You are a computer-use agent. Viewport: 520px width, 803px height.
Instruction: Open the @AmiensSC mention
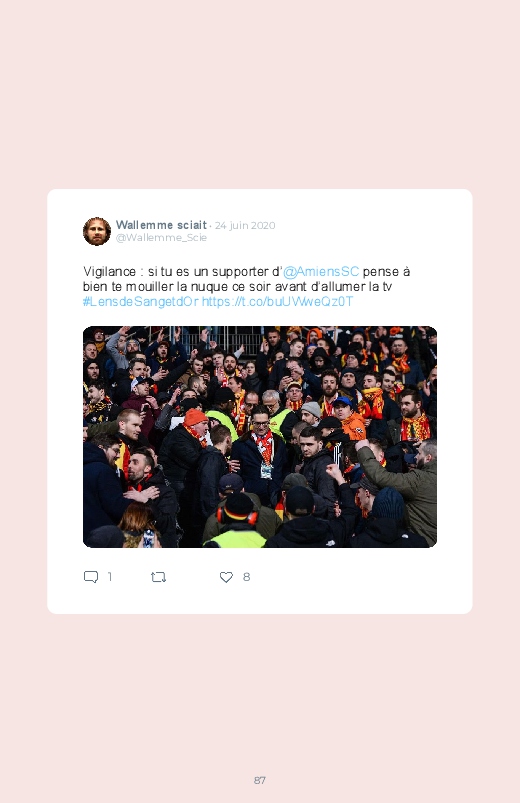pos(321,271)
